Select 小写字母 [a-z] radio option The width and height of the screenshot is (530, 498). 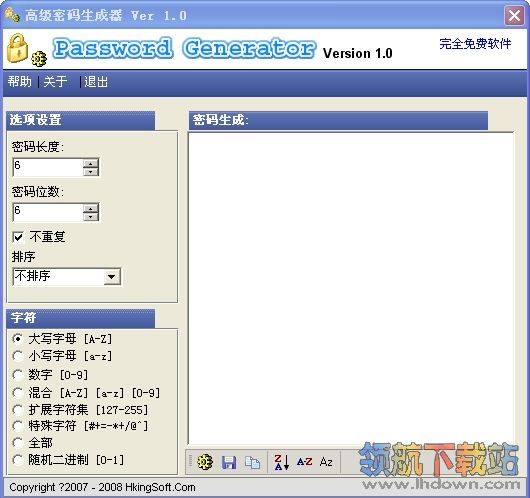(18, 356)
